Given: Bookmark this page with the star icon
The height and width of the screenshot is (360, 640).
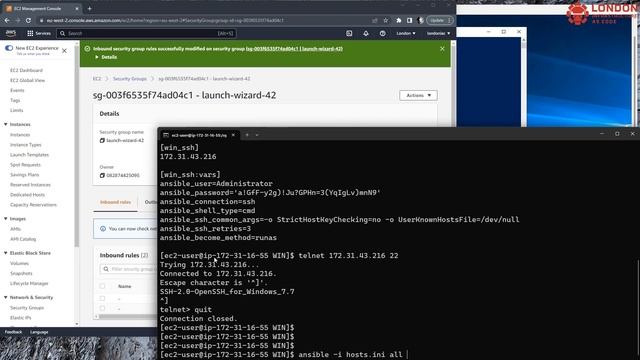Looking at the screenshot, I should (x=385, y=20).
